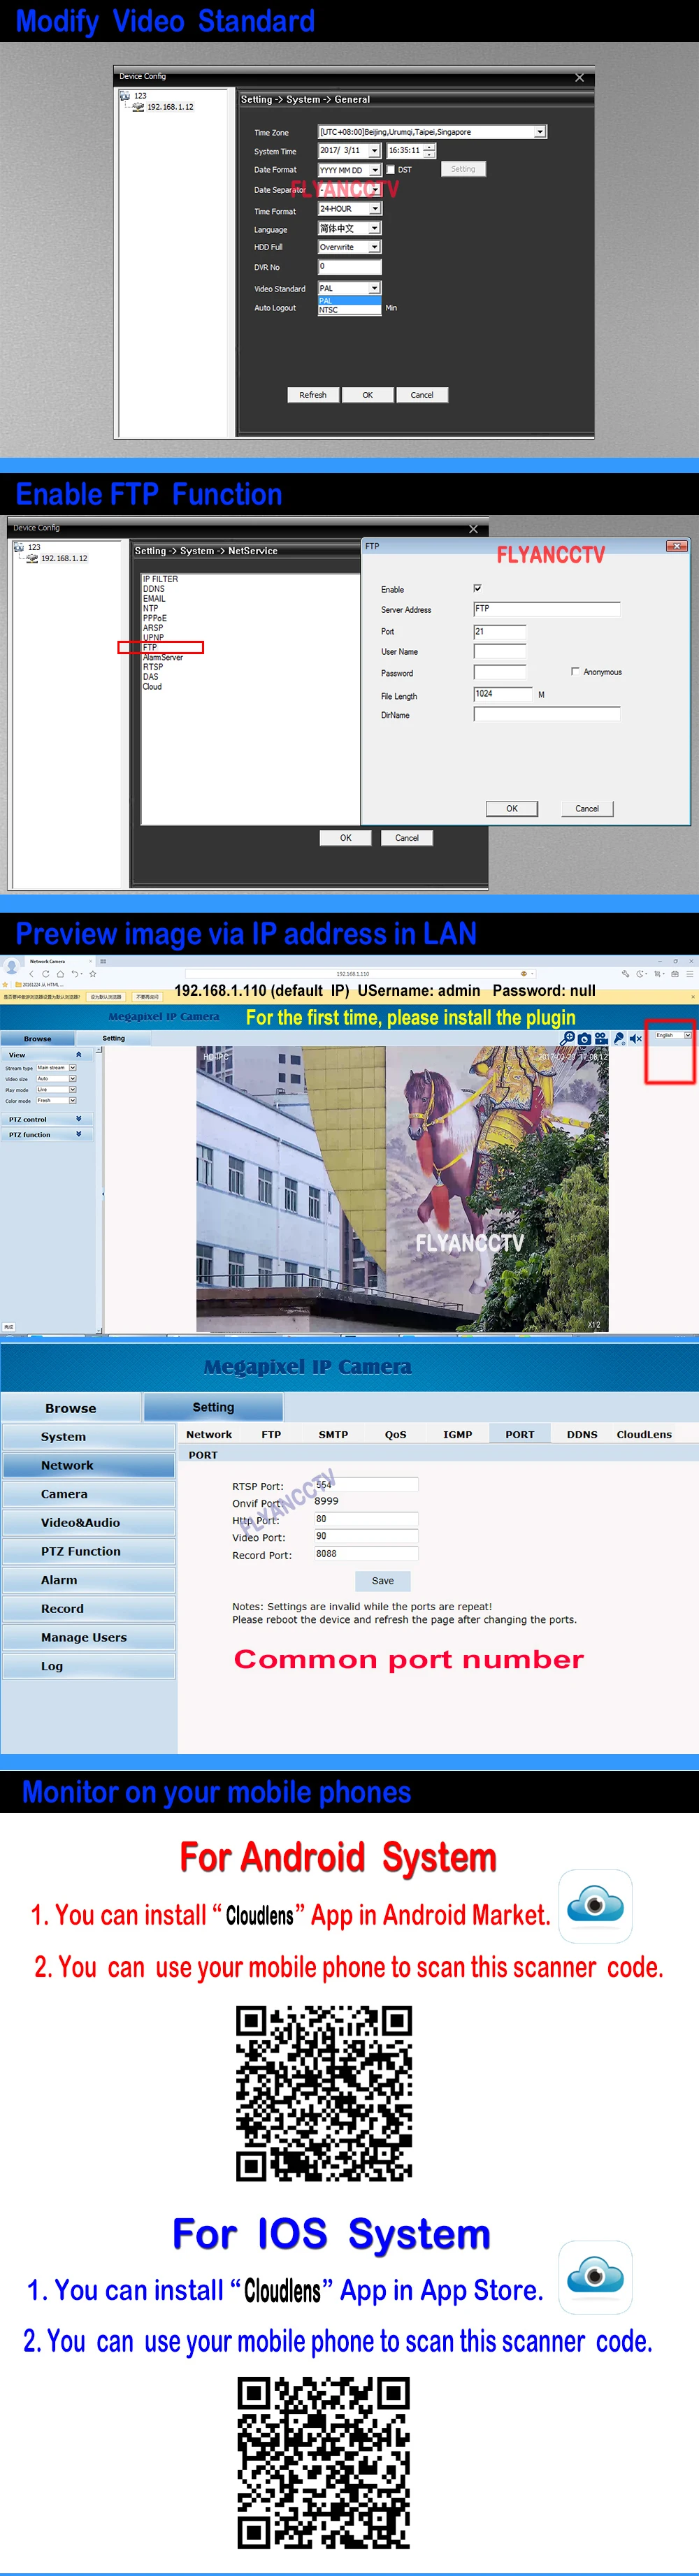Select FTP in the NetService list
Image resolution: width=699 pixels, height=2576 pixels.
[x=150, y=647]
